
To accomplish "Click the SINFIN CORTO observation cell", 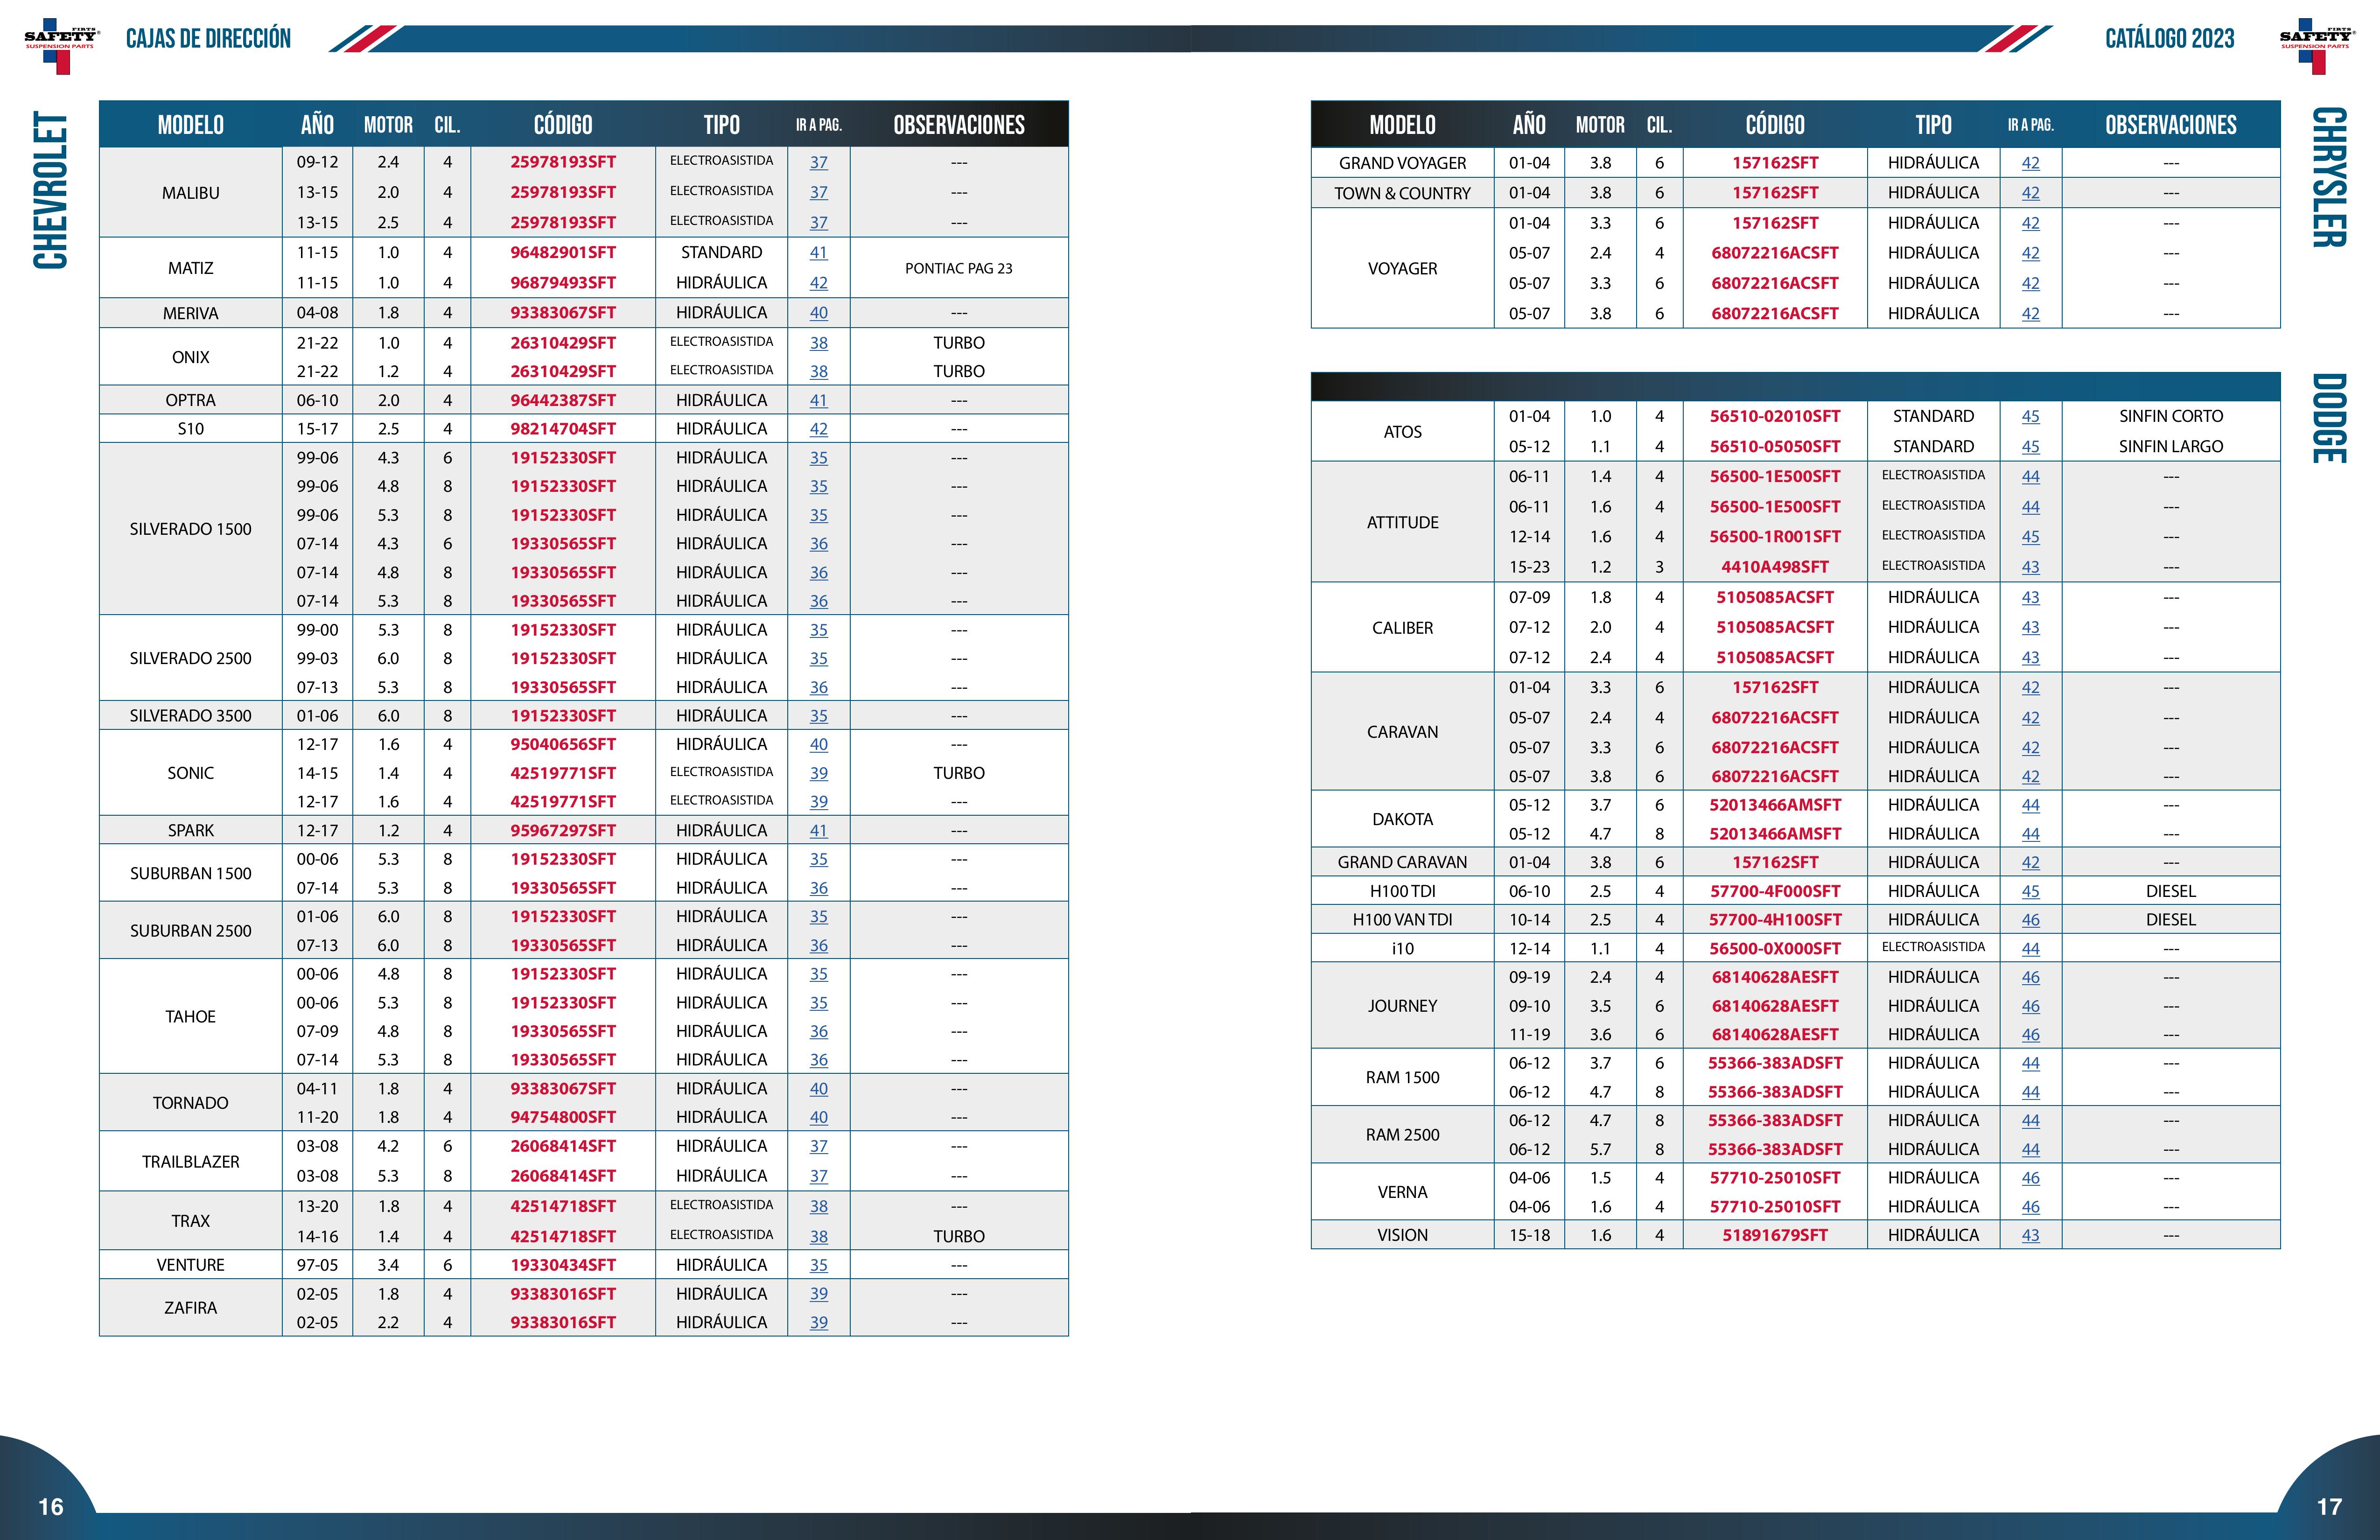I will (2171, 416).
